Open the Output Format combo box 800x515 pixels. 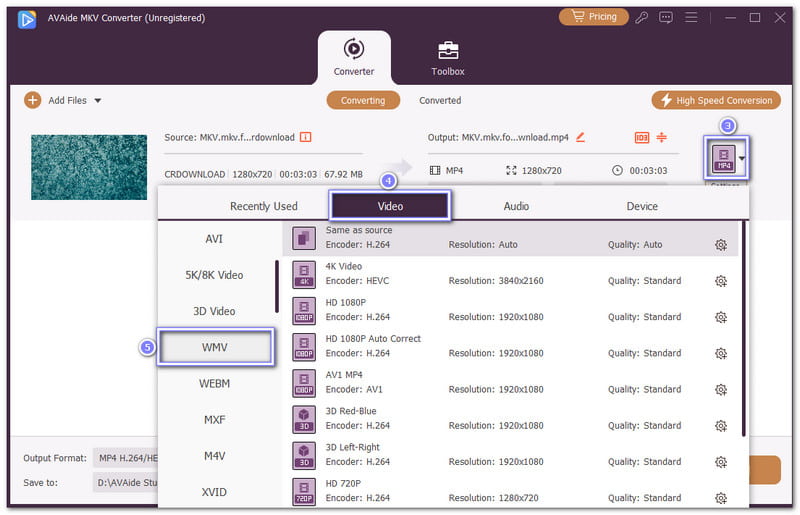126,458
